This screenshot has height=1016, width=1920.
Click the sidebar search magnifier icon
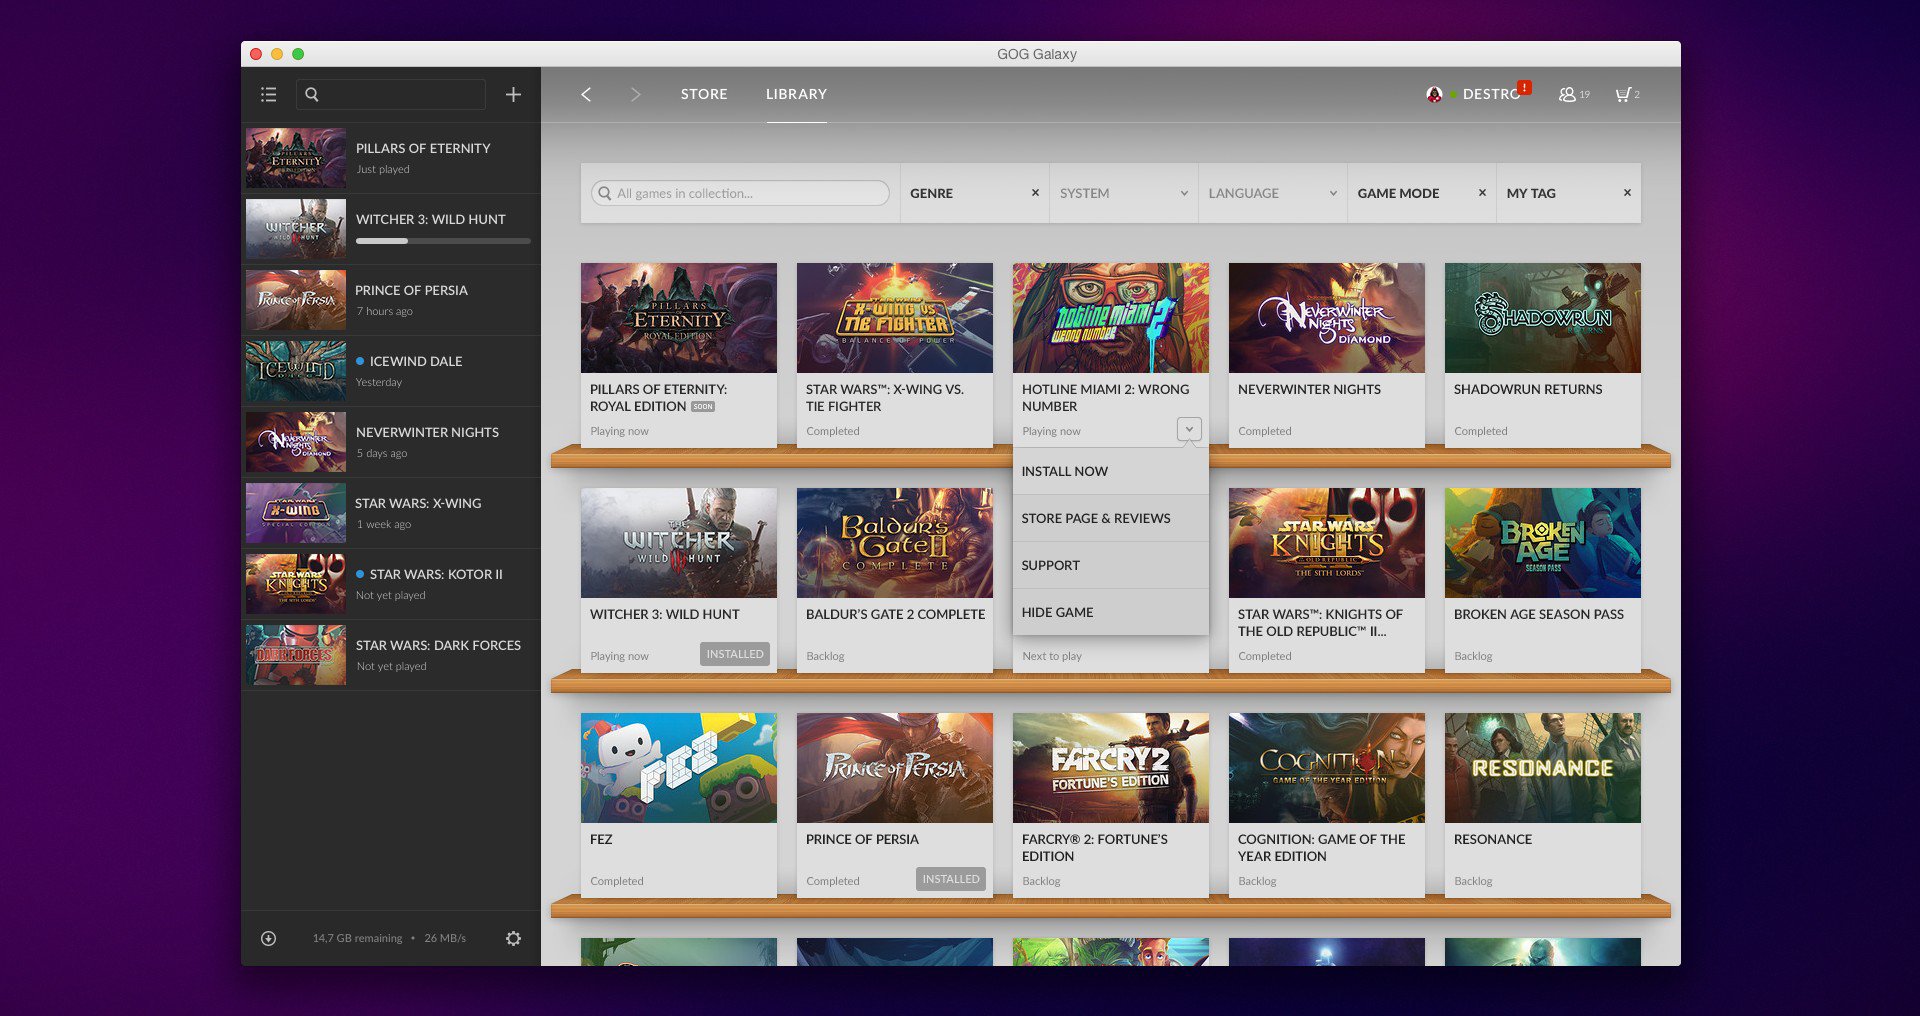pyautogui.click(x=312, y=94)
